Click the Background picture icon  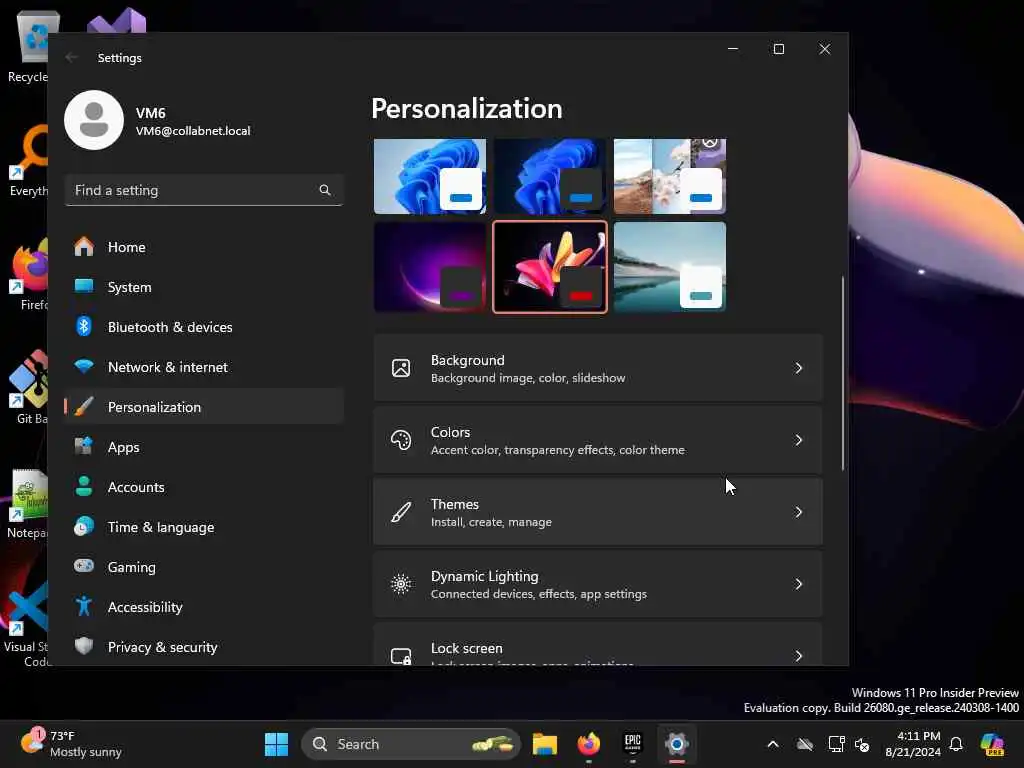tap(401, 368)
